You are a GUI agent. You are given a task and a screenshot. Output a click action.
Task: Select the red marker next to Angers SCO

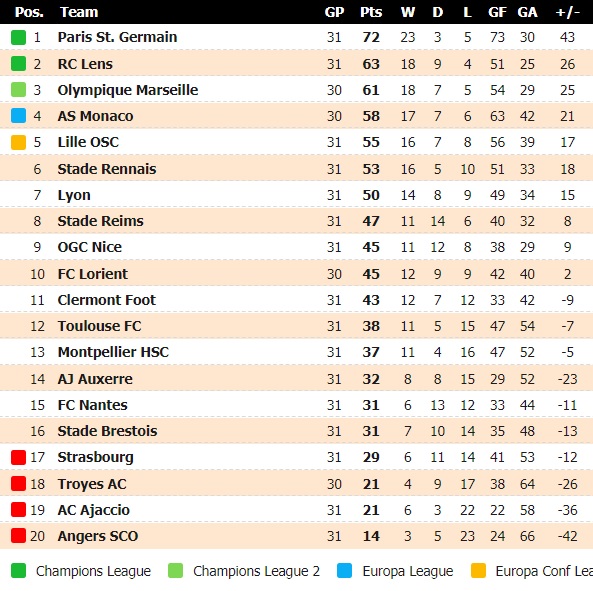(18, 536)
